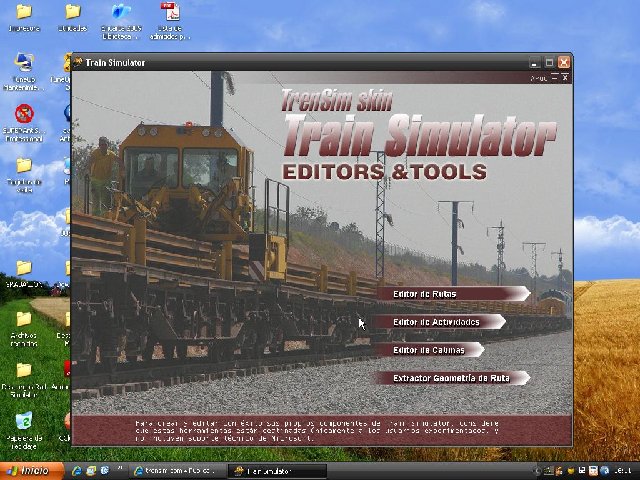Select the top-left desktop folder
Viewport: 640px width, 480px height.
pos(24,13)
